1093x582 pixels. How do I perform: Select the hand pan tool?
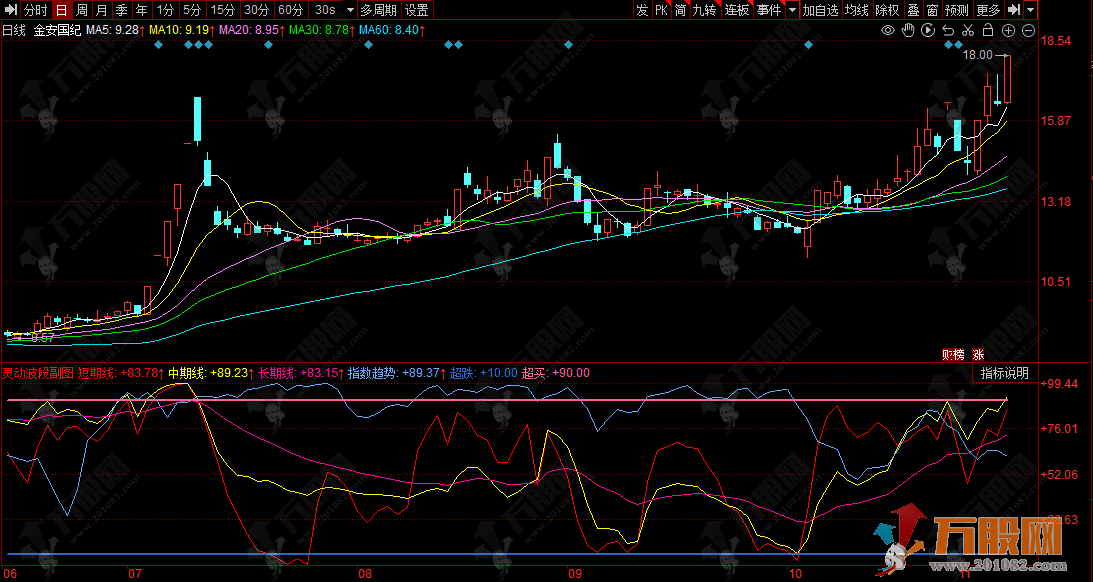click(x=908, y=31)
